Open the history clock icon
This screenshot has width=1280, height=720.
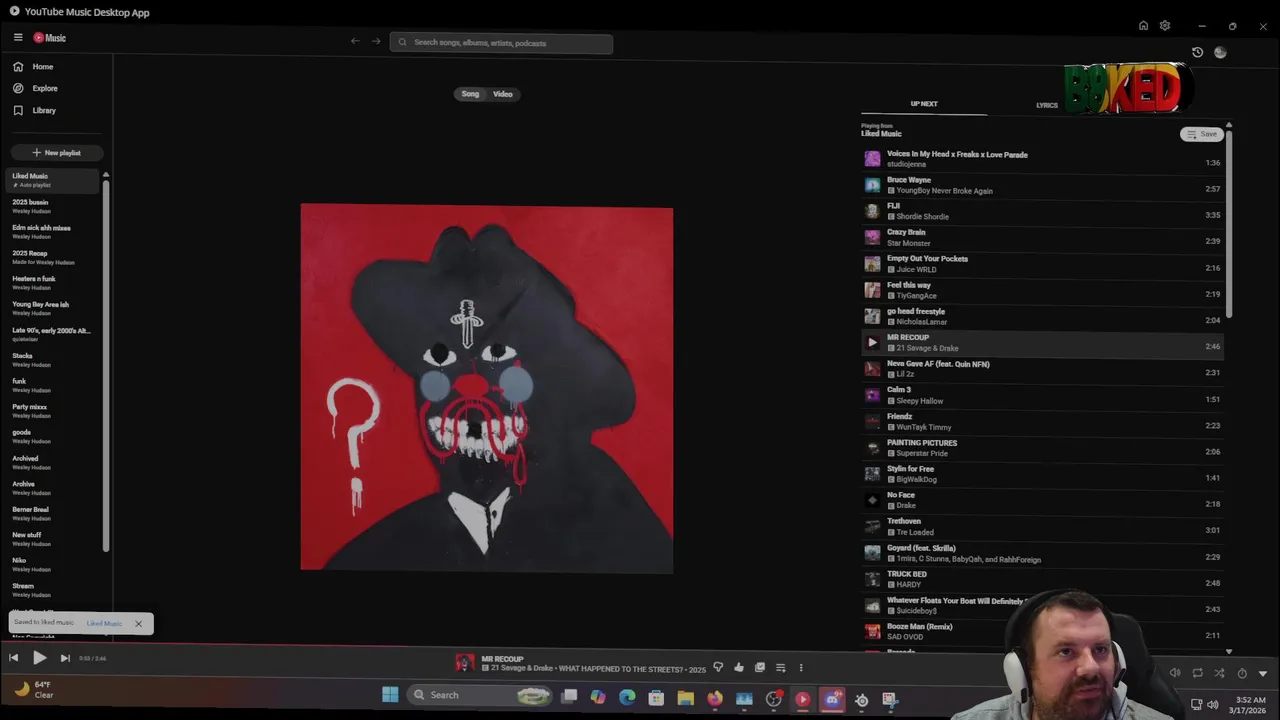[x=1197, y=52]
